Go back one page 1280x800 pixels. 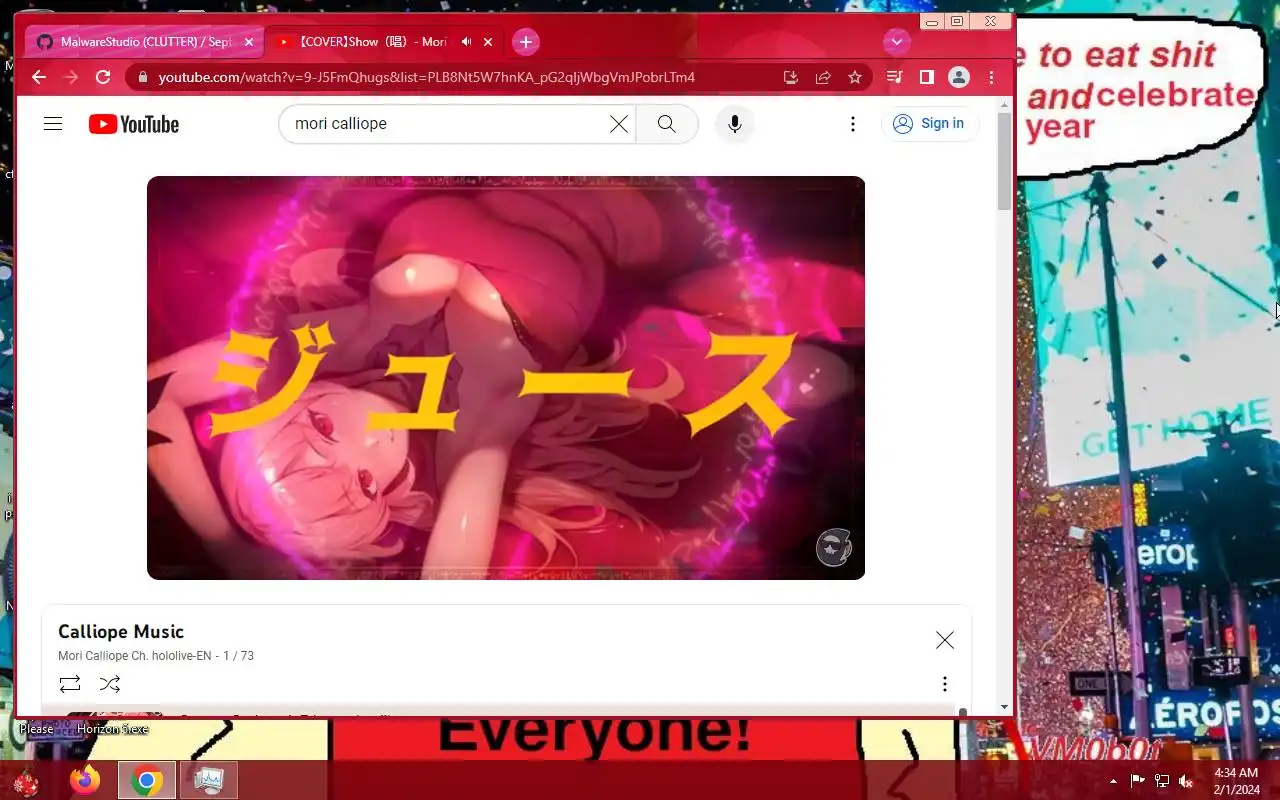coord(39,77)
